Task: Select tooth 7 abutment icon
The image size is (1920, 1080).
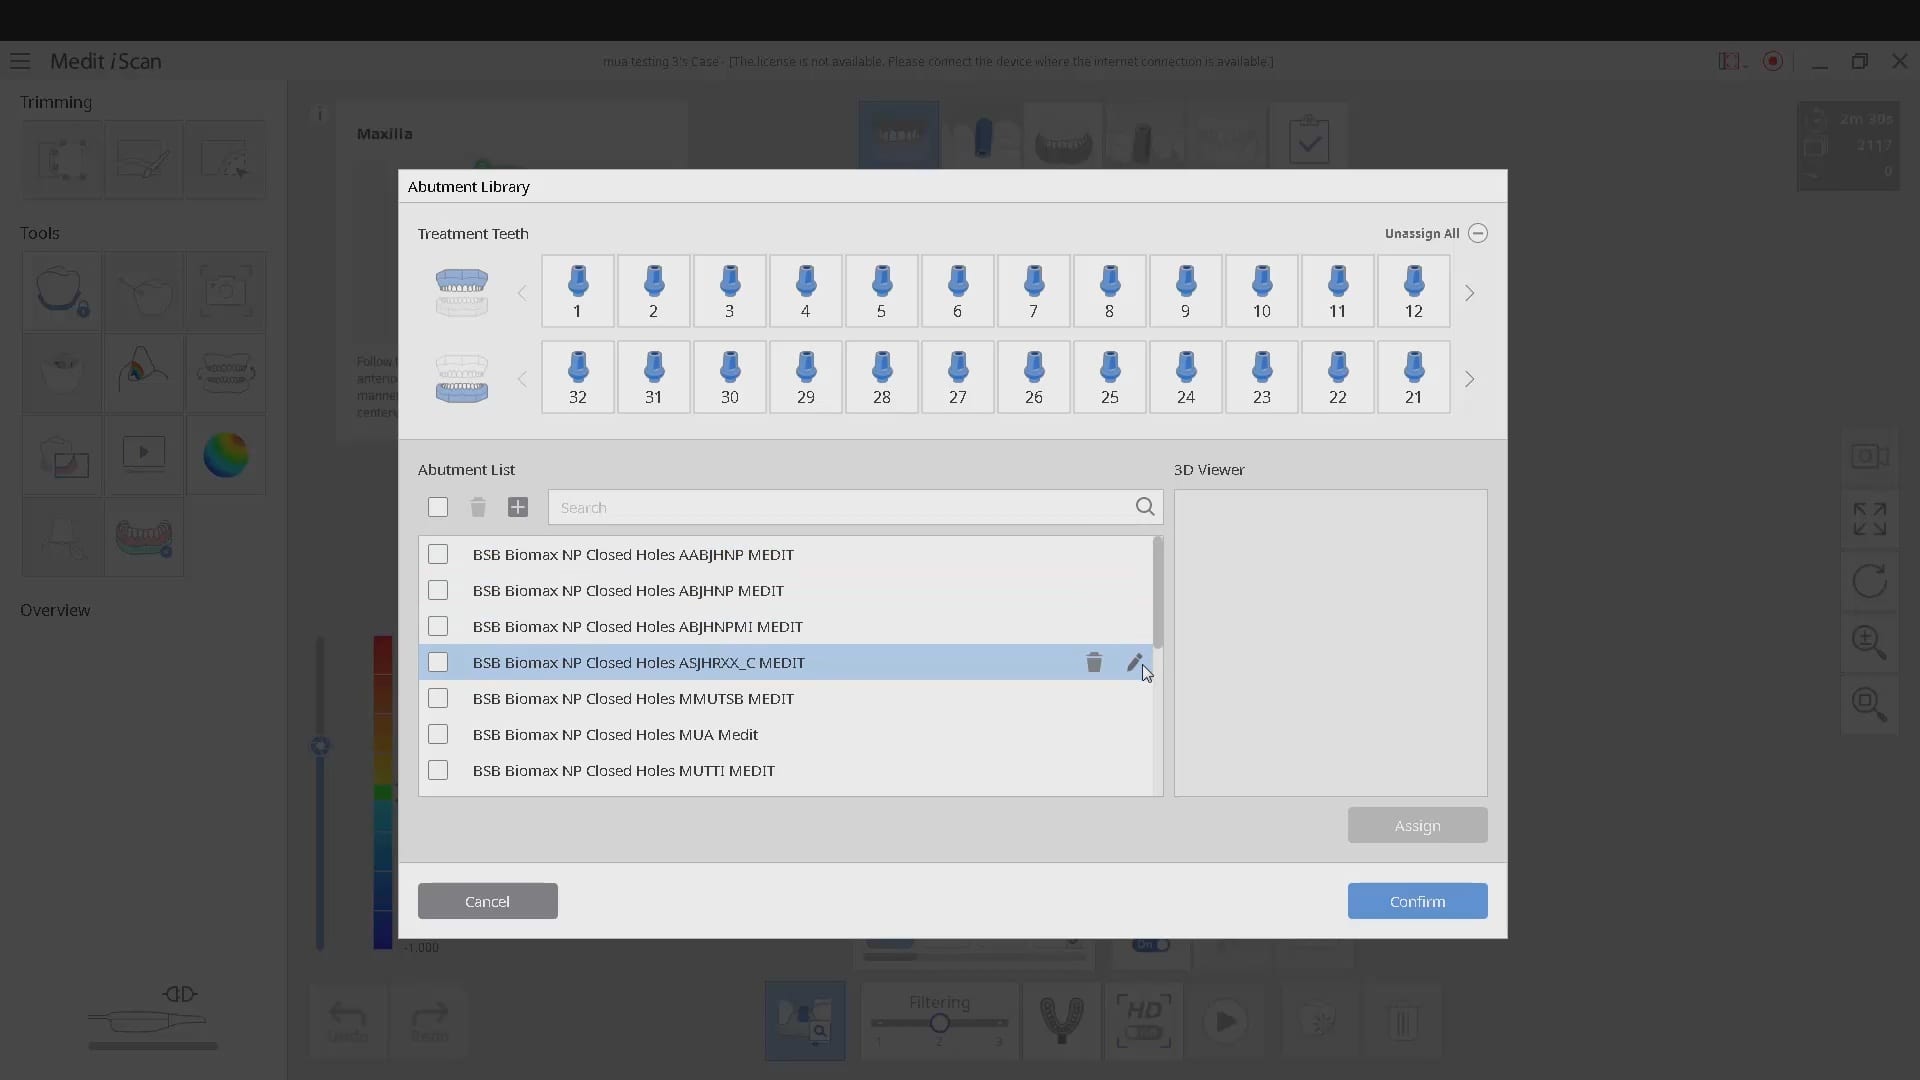Action: [1033, 291]
